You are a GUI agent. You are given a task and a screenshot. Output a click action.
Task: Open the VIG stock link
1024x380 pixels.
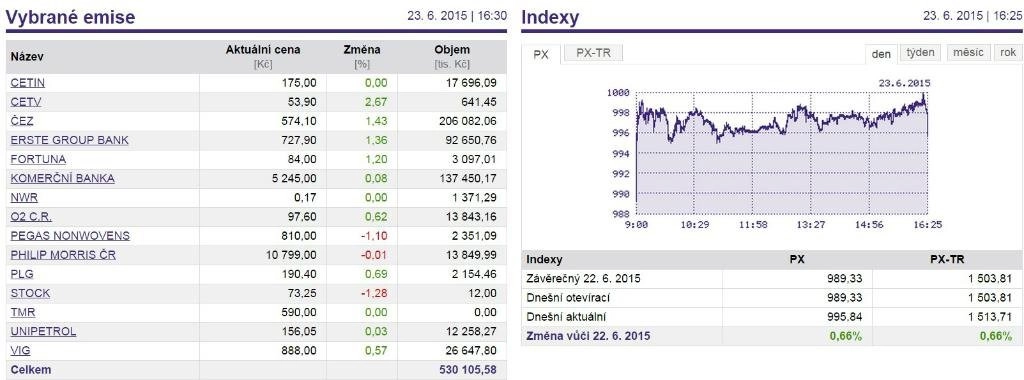(20, 351)
